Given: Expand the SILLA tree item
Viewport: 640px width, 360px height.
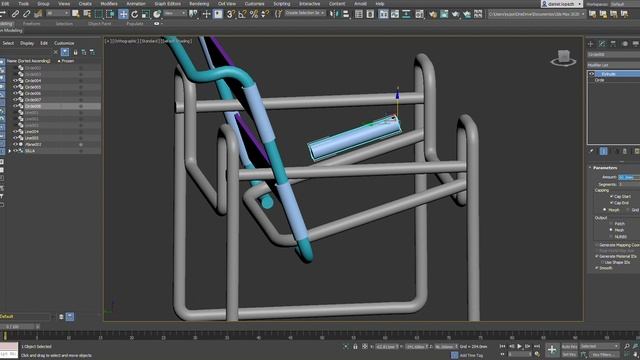Looking at the screenshot, I should pos(9,151).
